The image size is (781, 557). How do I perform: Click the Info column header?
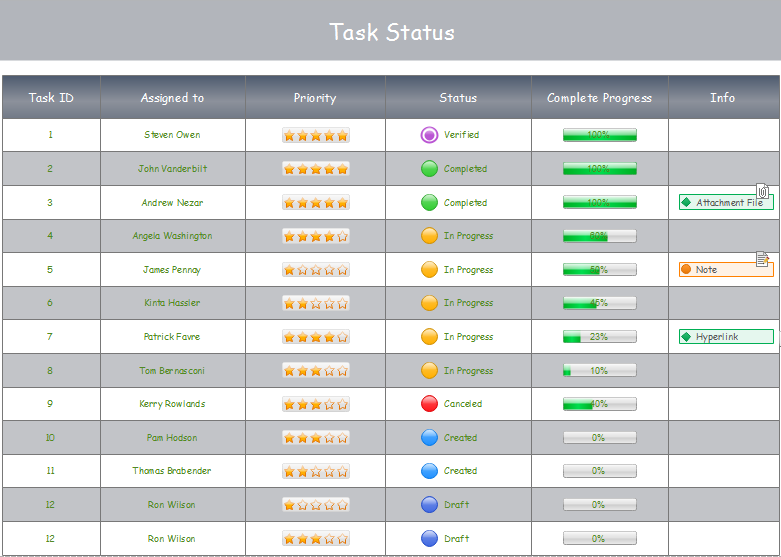click(723, 97)
